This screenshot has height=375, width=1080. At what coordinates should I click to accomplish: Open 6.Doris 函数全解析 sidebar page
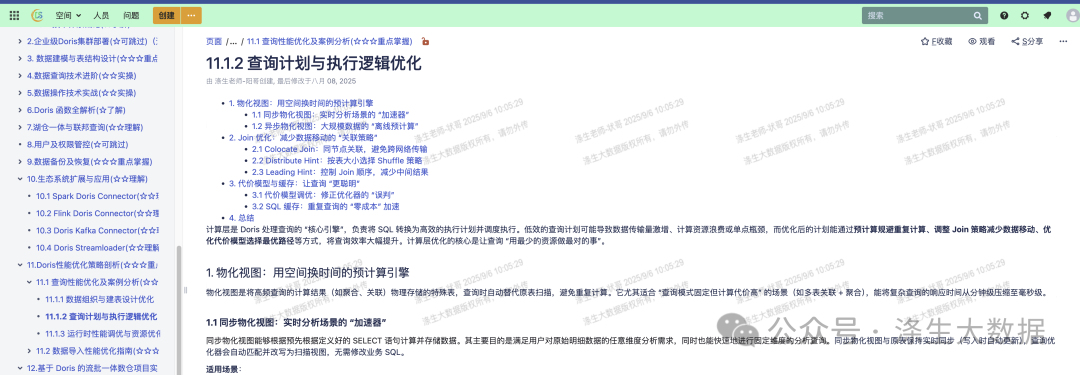76,110
